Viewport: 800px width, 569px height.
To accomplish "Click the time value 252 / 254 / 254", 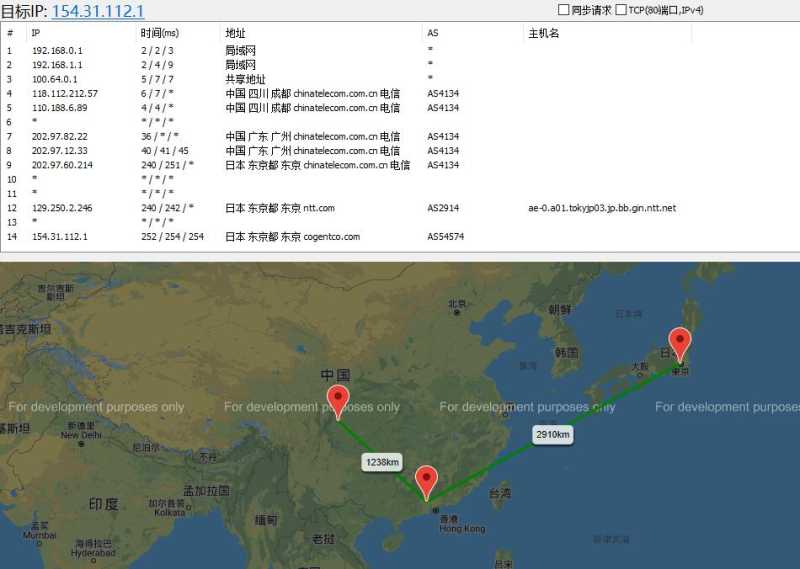I will coord(172,236).
